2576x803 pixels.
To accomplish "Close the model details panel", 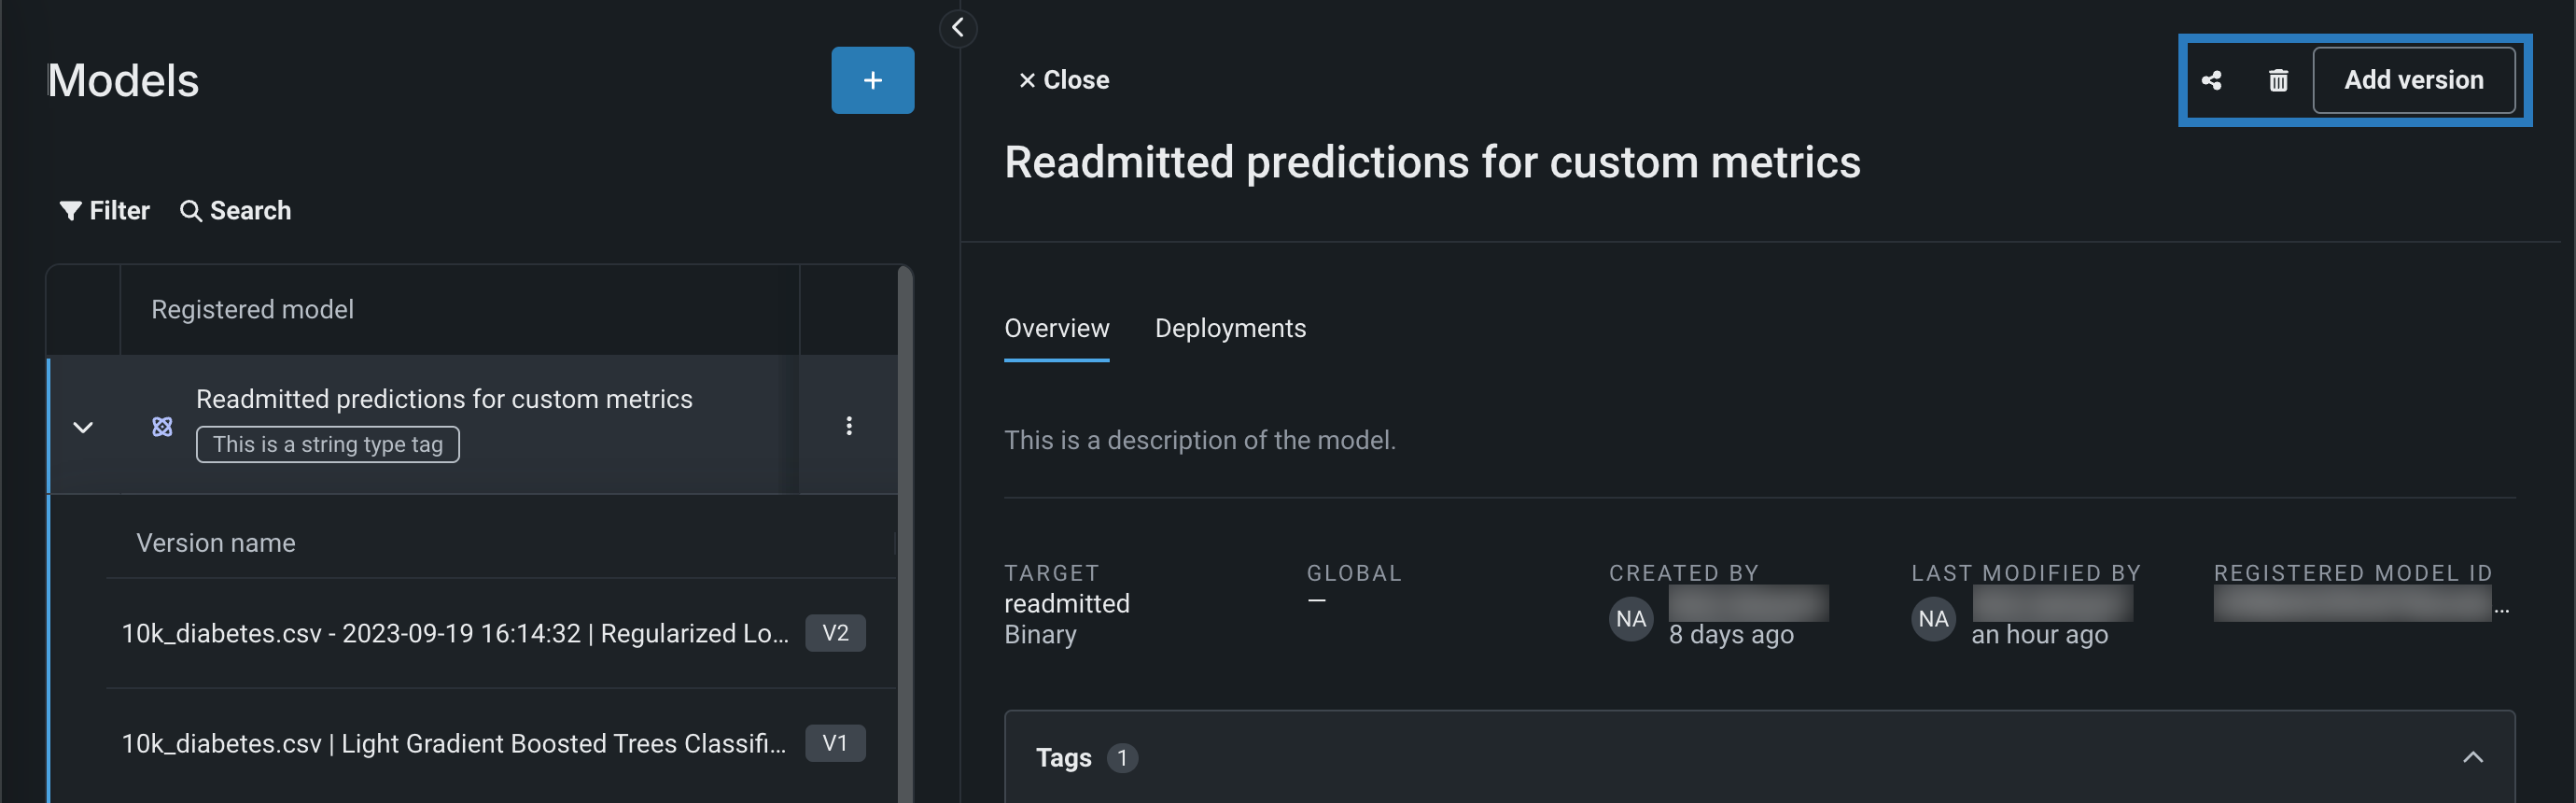I will click(1063, 80).
